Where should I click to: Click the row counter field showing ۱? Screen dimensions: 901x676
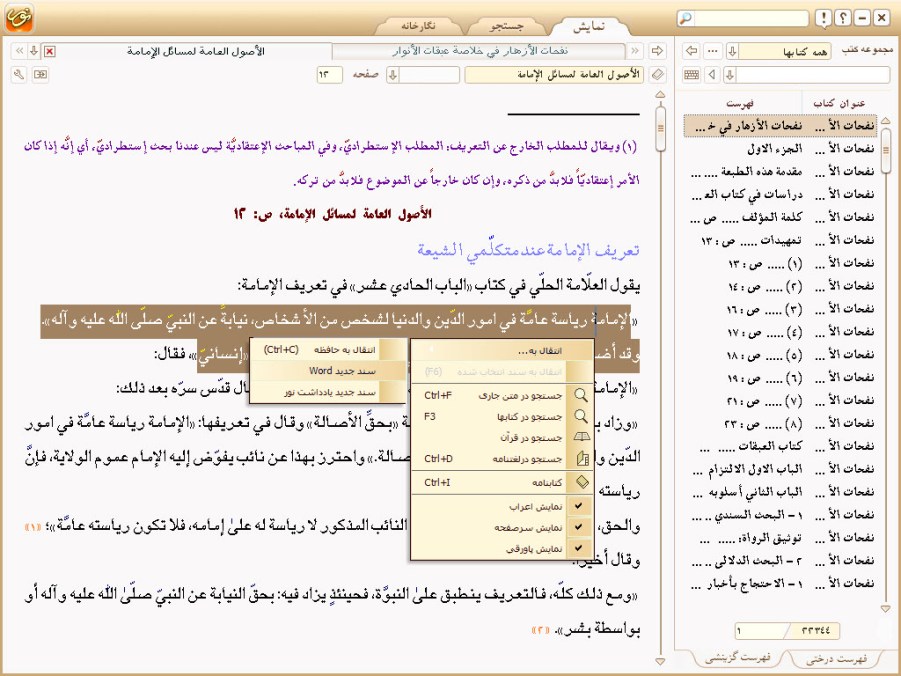(x=760, y=631)
